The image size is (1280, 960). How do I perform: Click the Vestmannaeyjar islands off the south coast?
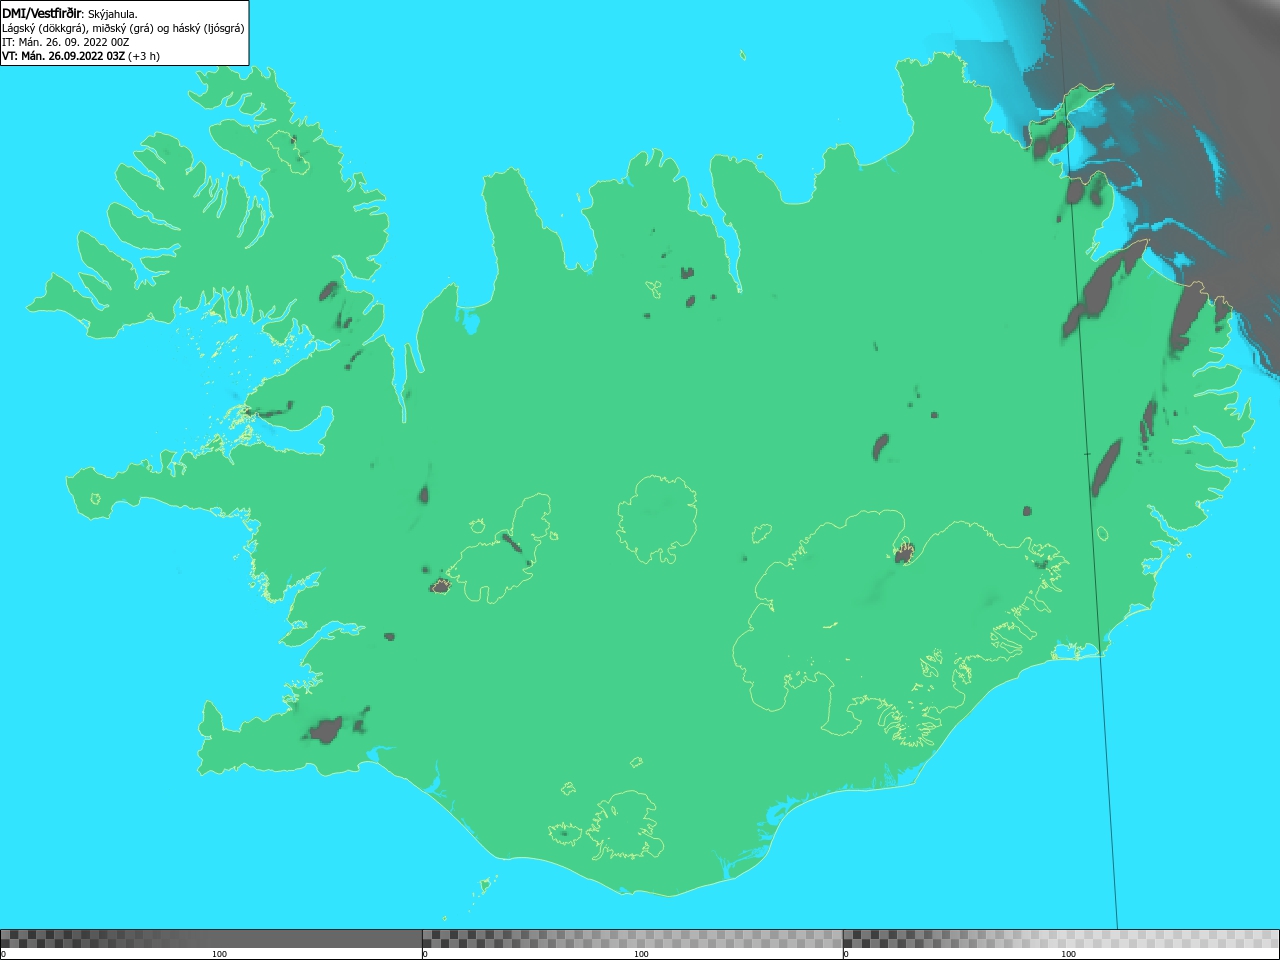pyautogui.click(x=487, y=884)
